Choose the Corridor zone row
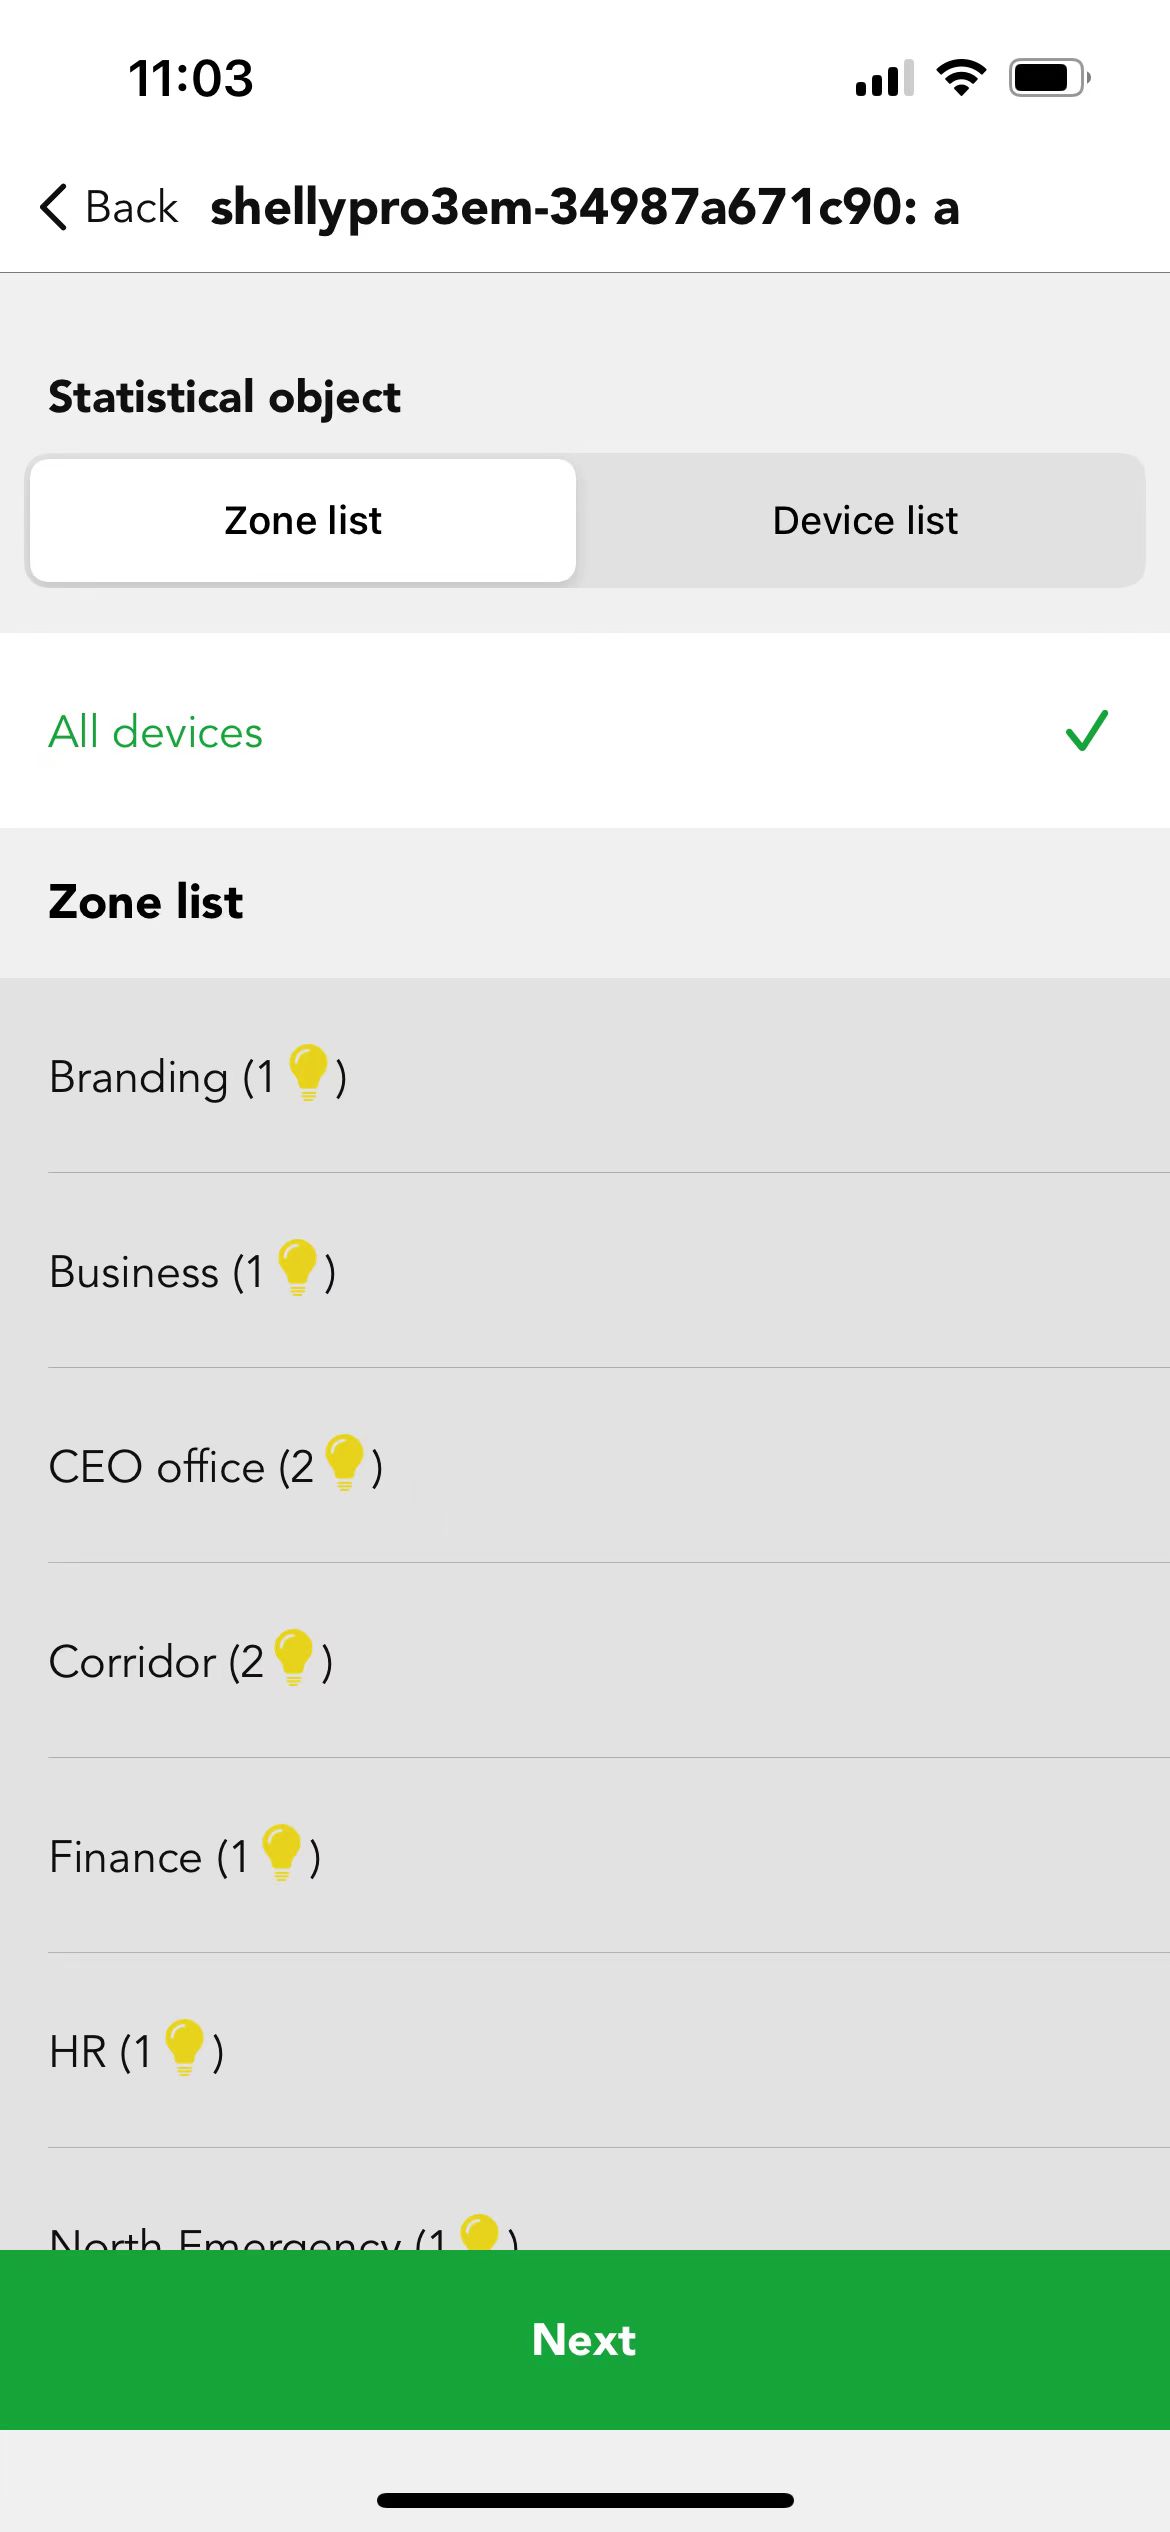The height and width of the screenshot is (2532, 1170). click(585, 1660)
